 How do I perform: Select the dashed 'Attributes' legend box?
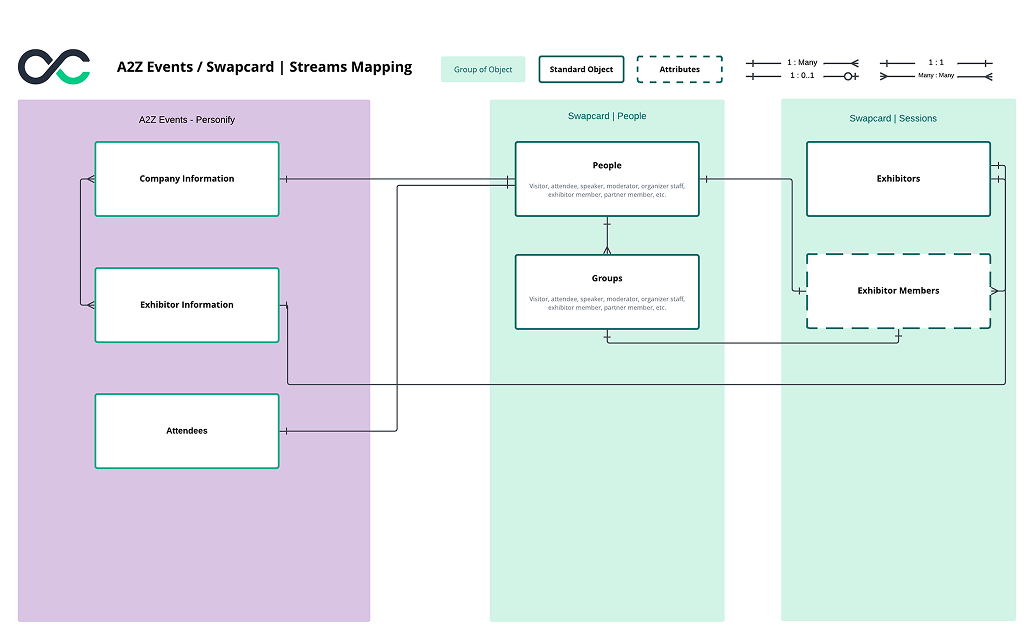click(x=680, y=69)
